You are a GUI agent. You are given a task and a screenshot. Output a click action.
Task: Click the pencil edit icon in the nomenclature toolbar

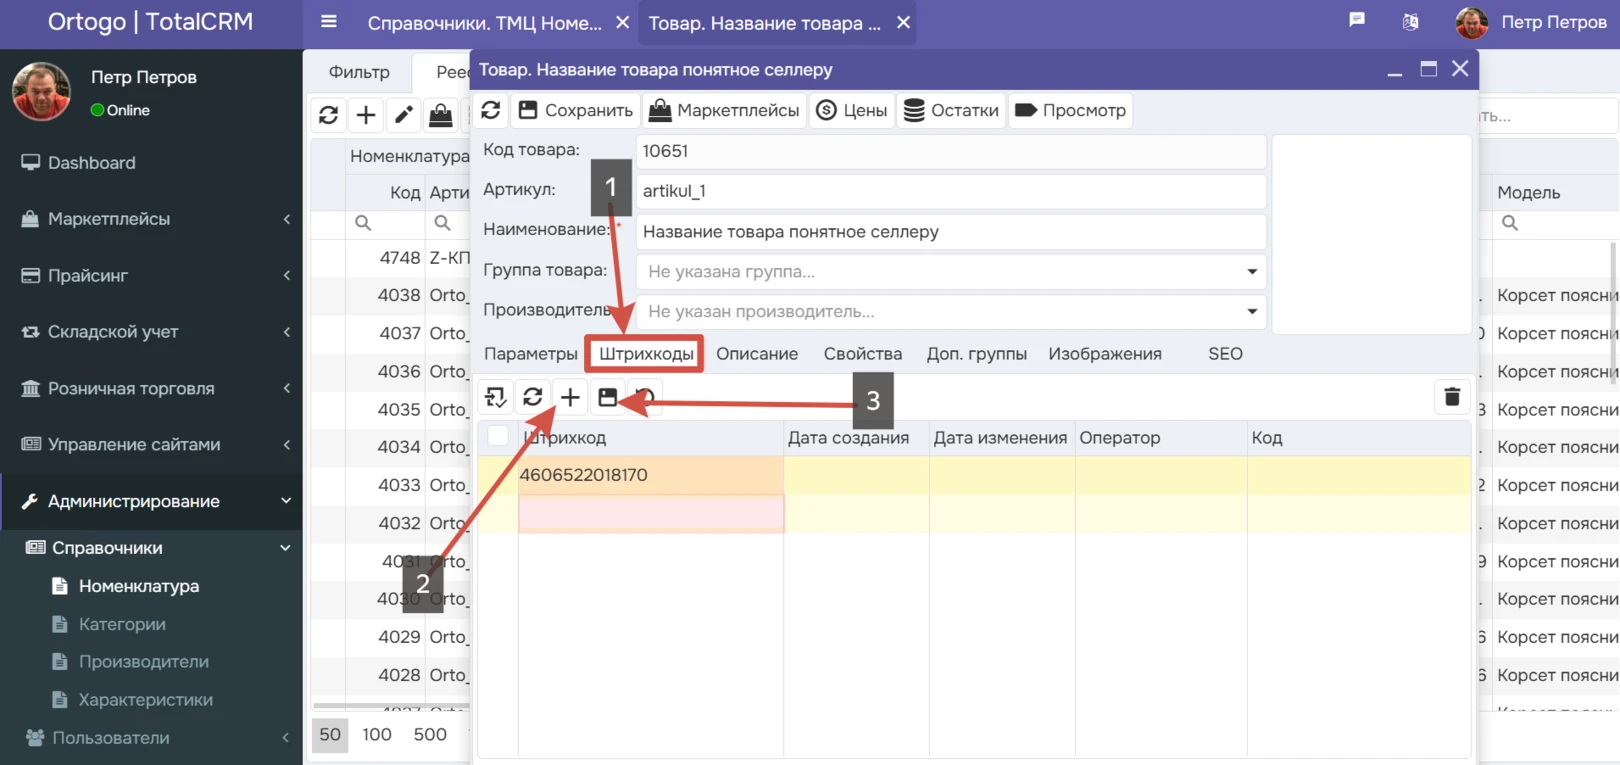(404, 115)
